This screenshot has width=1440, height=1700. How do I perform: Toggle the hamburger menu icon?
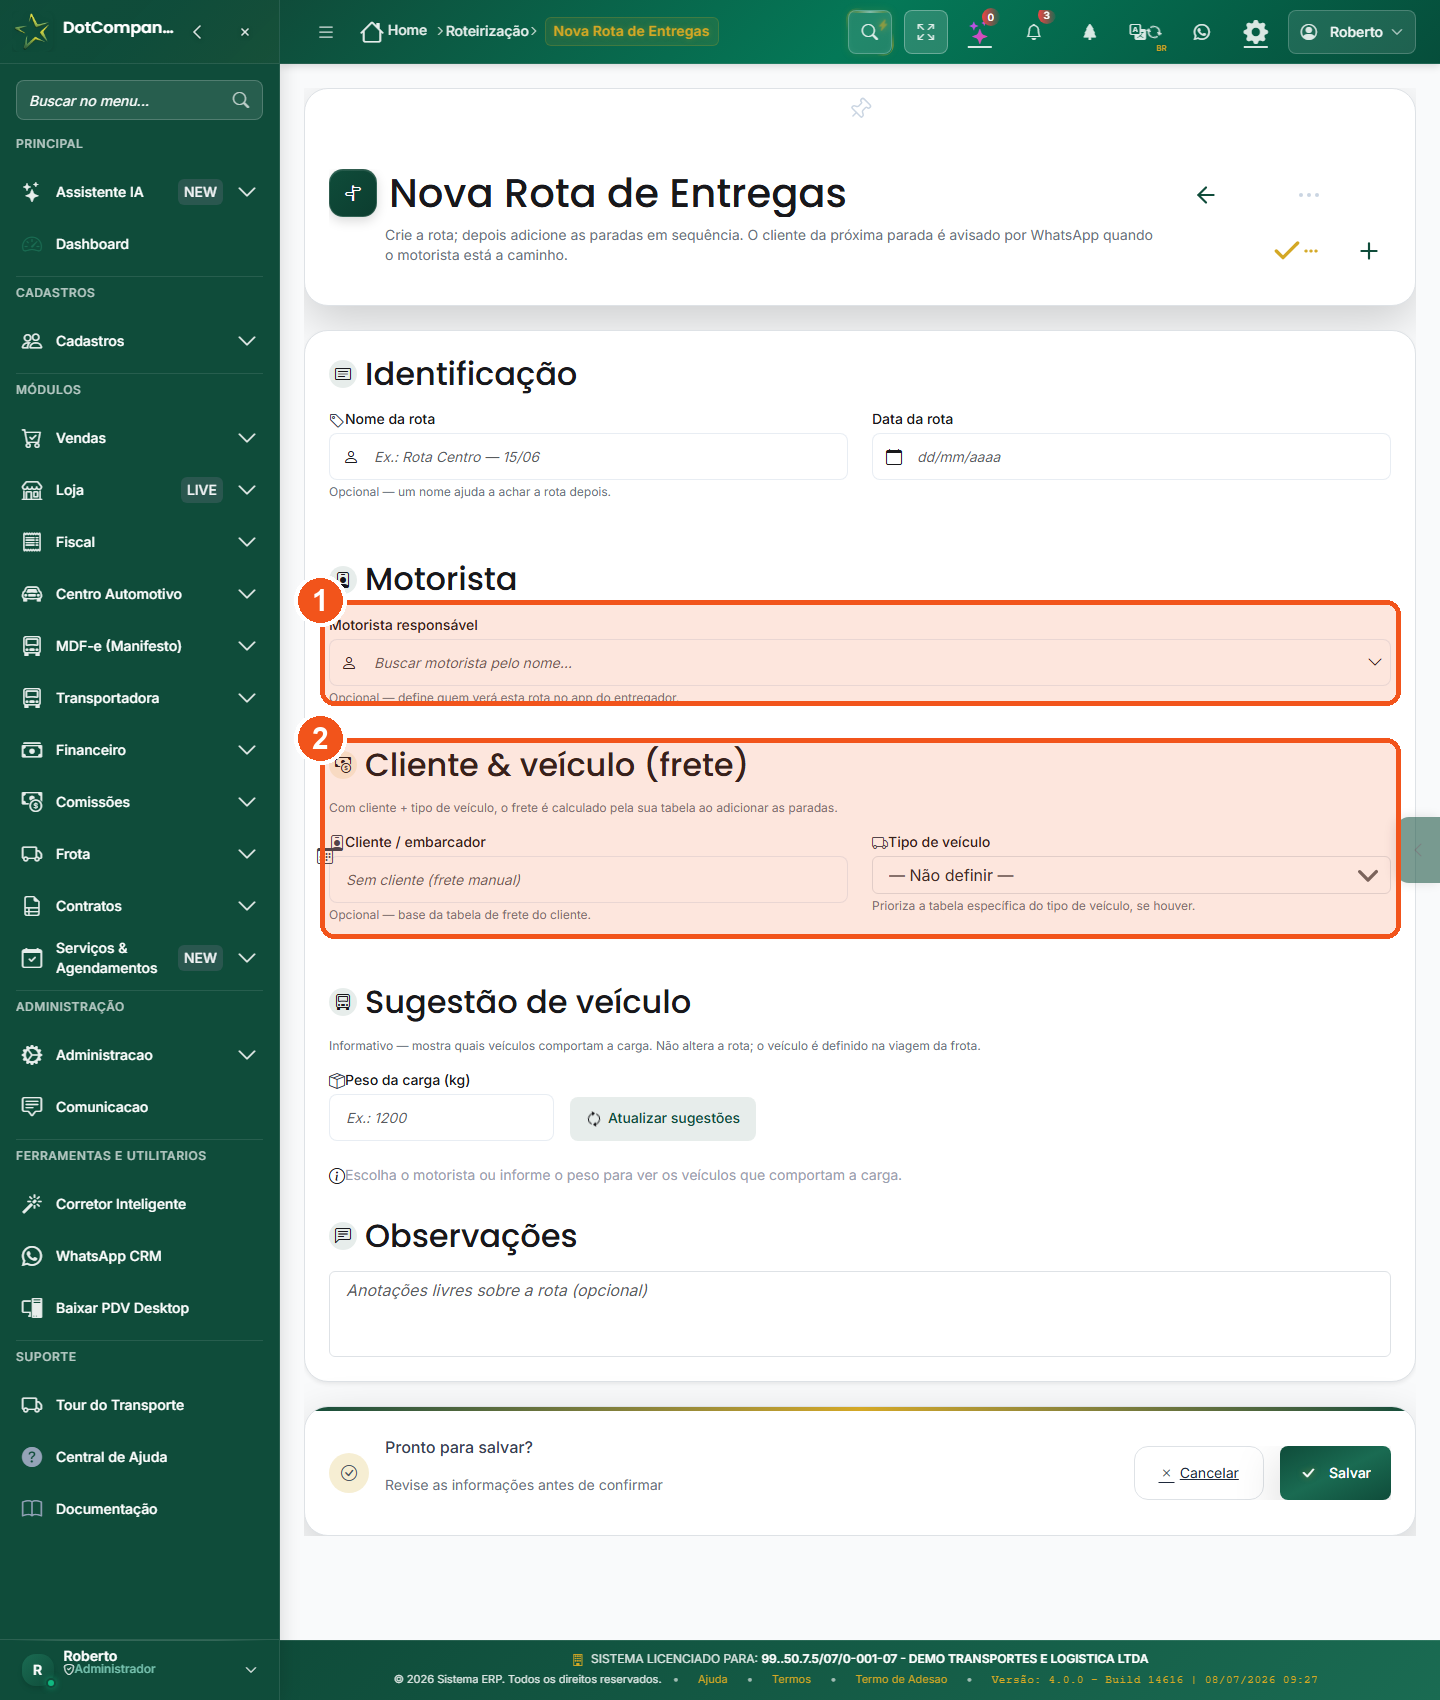326,32
